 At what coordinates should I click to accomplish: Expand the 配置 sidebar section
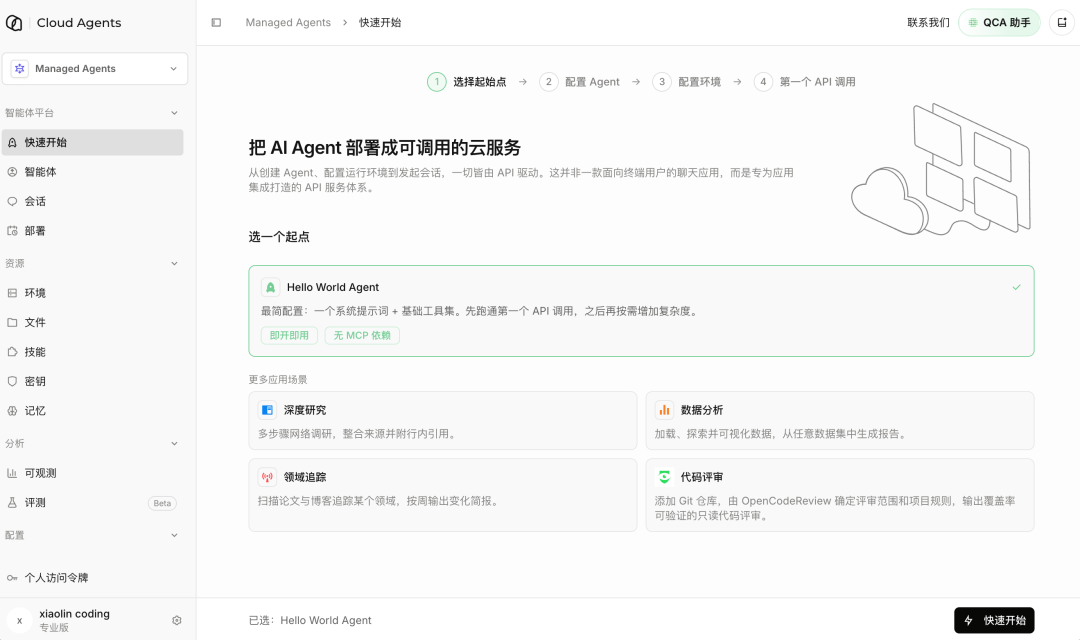point(174,535)
